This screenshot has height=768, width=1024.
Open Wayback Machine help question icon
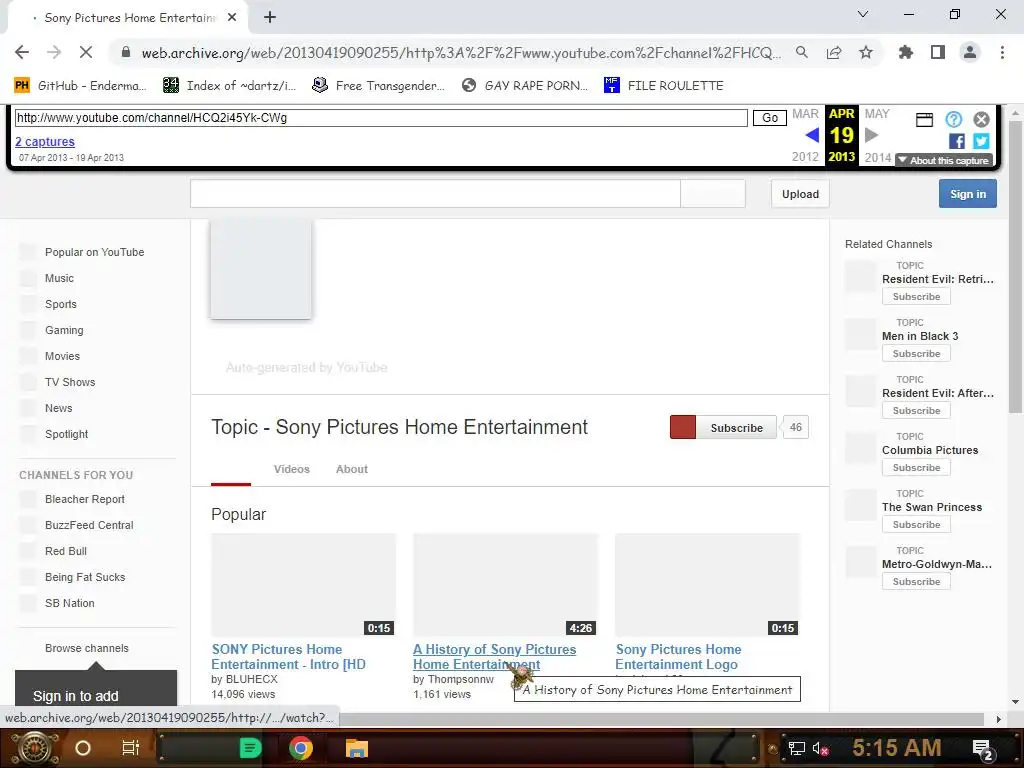point(953,120)
